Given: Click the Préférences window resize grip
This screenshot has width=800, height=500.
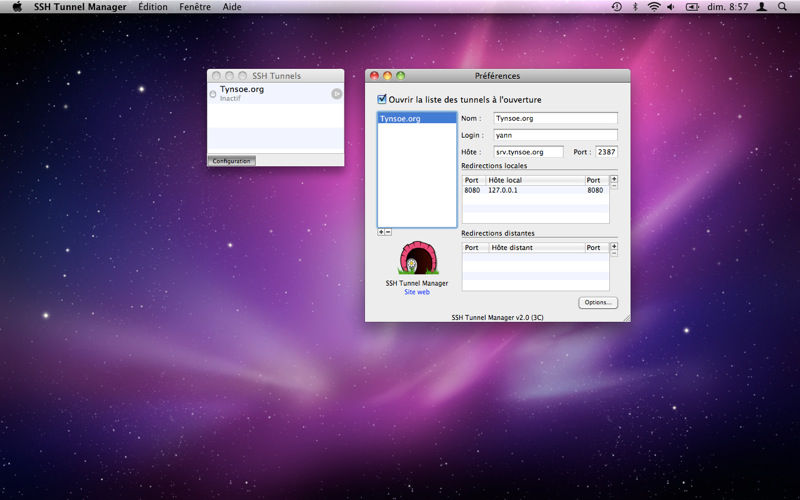Looking at the screenshot, I should (627, 318).
